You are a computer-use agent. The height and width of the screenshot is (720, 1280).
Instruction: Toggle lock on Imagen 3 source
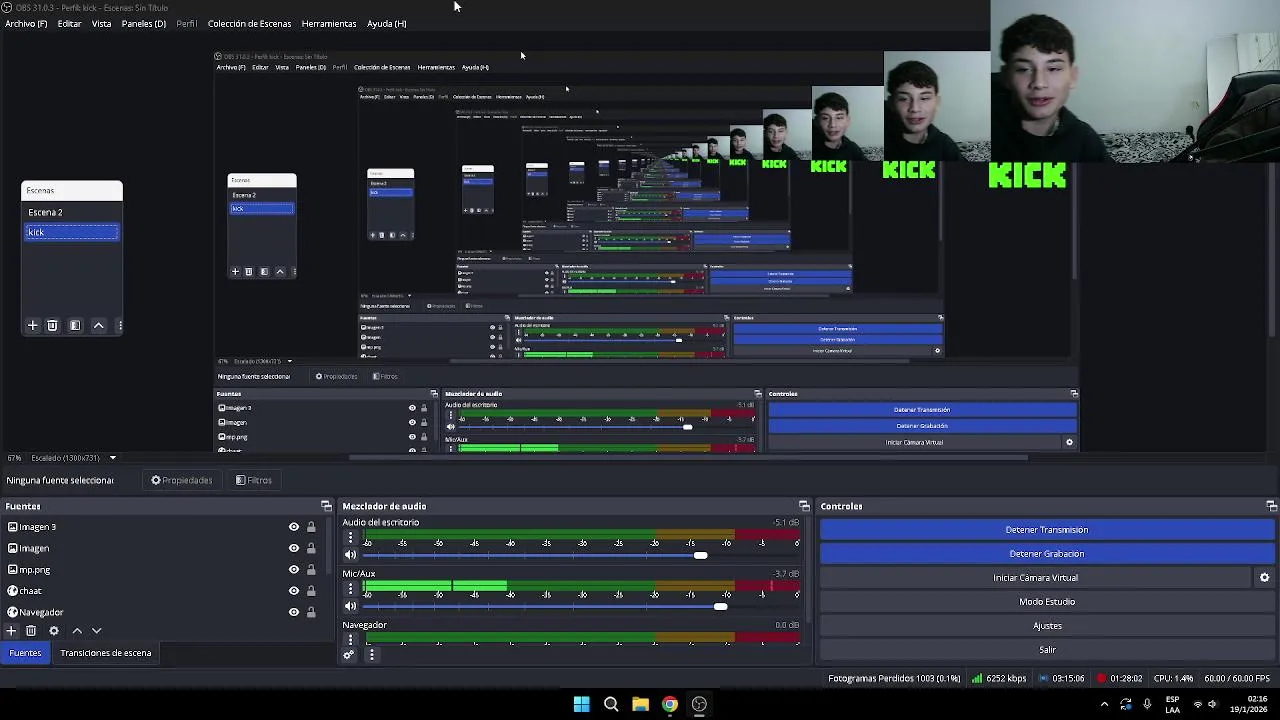311,527
